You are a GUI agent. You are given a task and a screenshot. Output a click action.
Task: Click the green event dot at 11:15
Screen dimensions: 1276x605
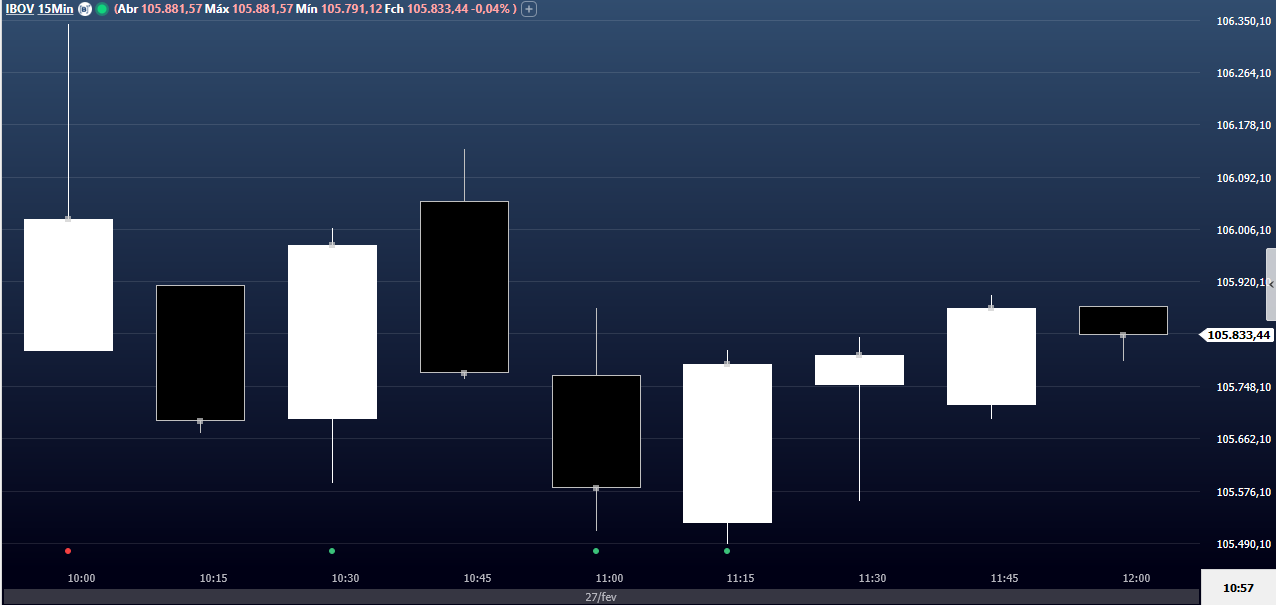coord(727,551)
